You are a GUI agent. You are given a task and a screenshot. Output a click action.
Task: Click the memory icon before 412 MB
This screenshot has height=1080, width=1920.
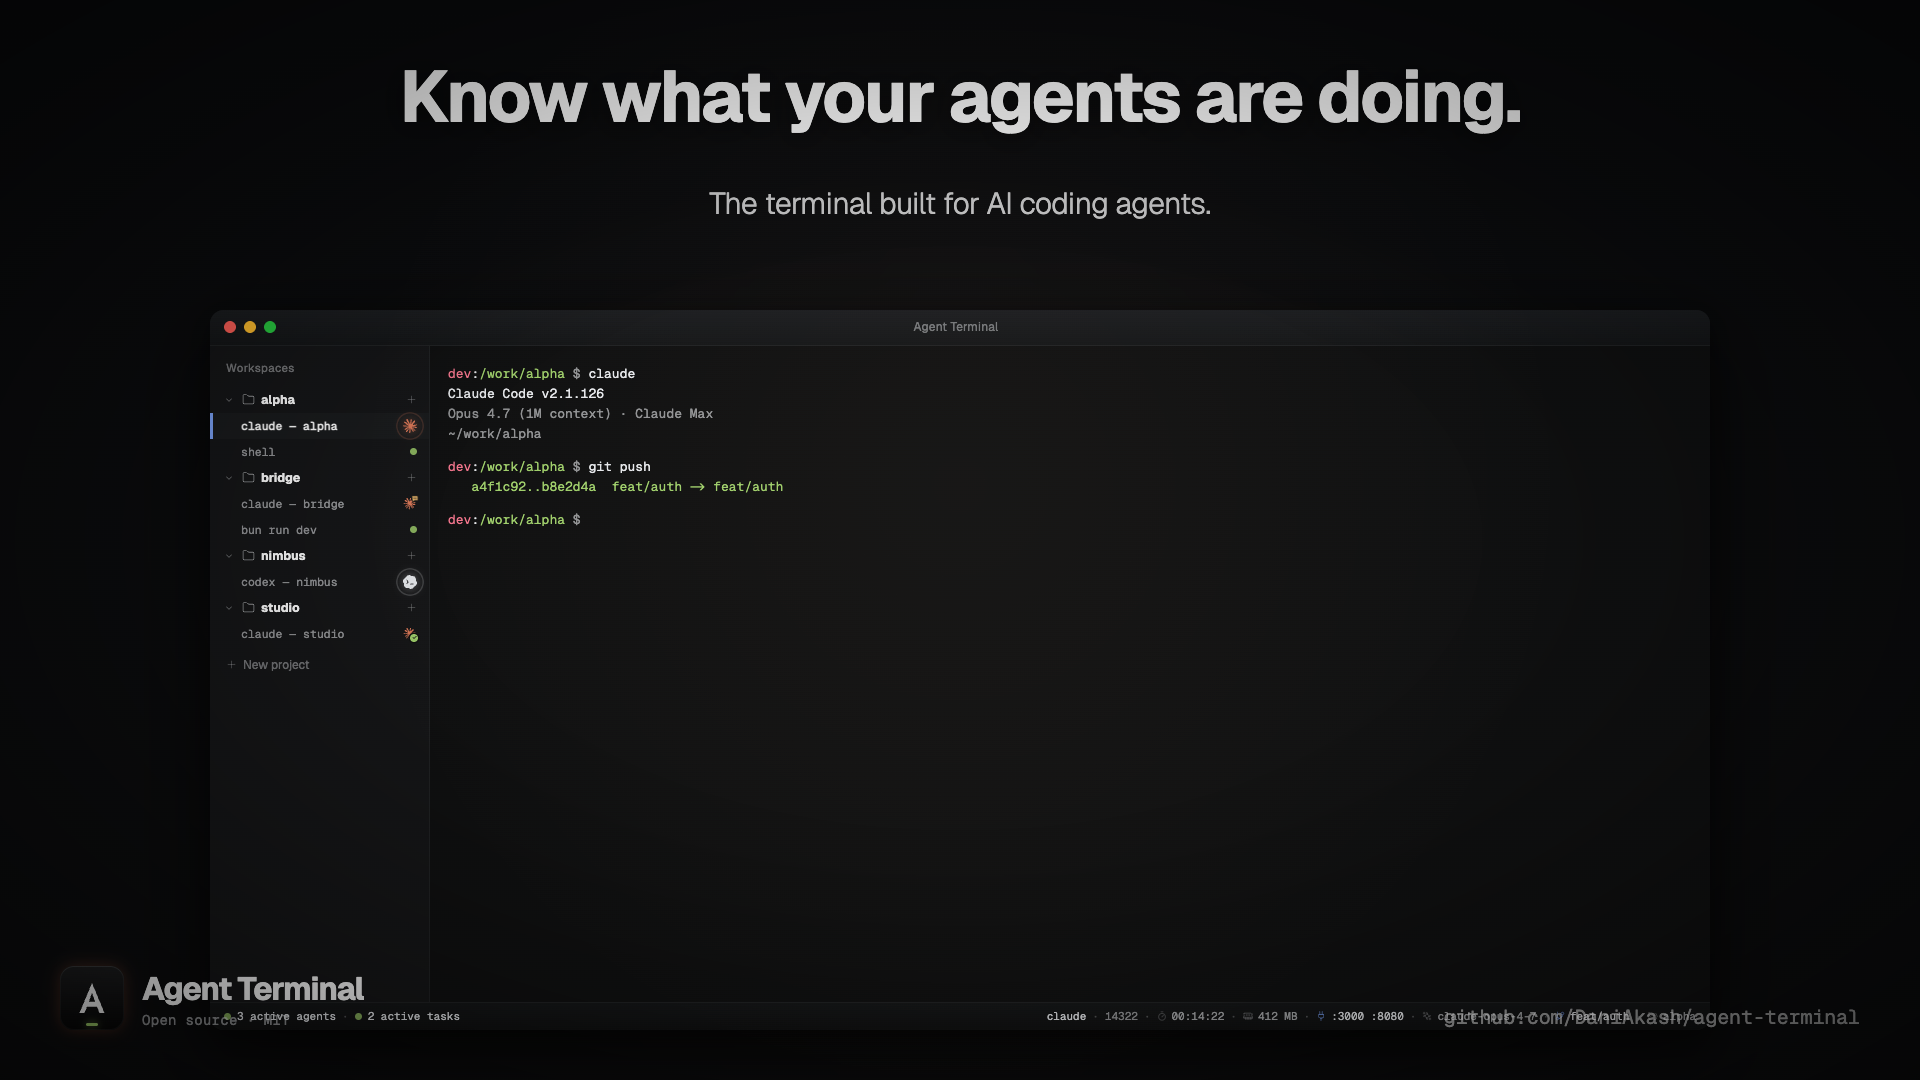coord(1247,1016)
